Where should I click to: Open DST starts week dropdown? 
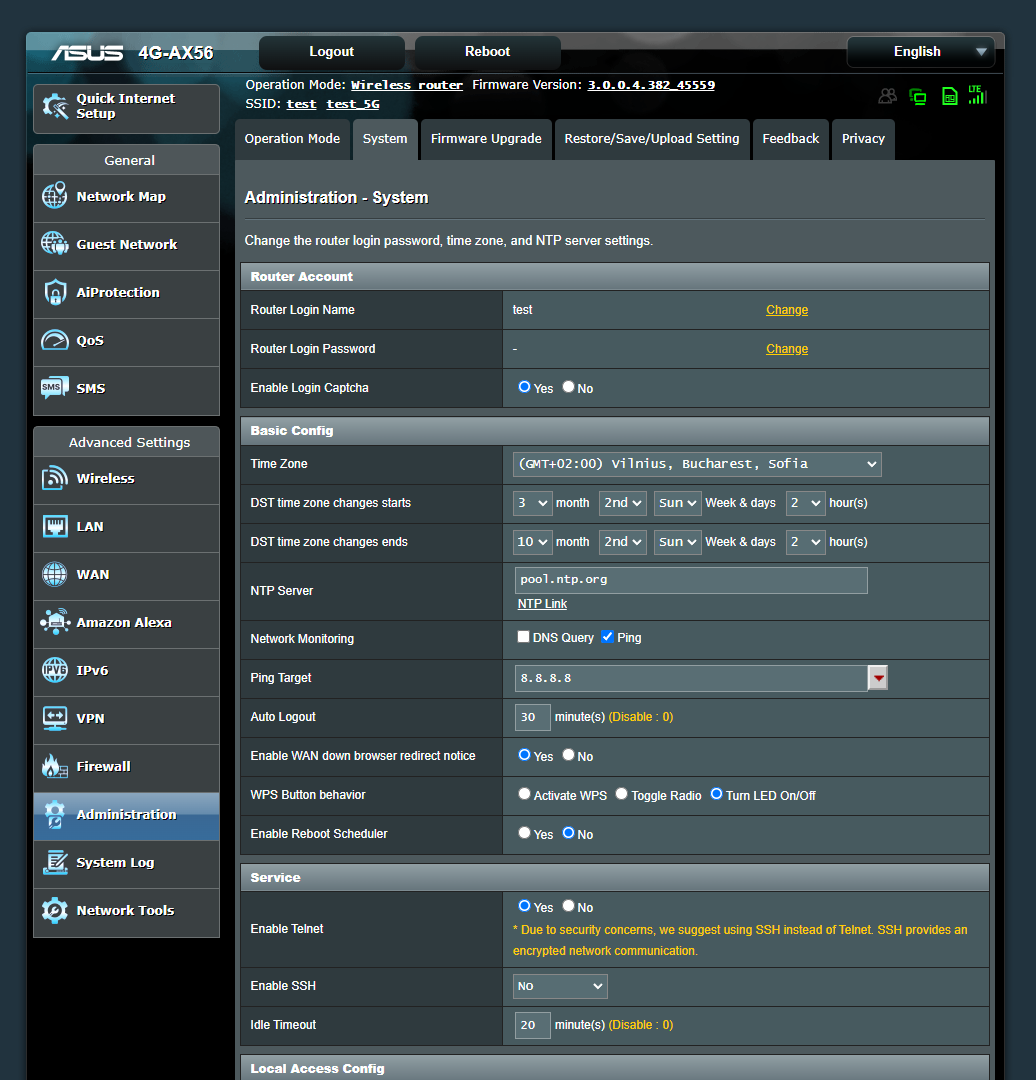pyautogui.click(x=623, y=503)
